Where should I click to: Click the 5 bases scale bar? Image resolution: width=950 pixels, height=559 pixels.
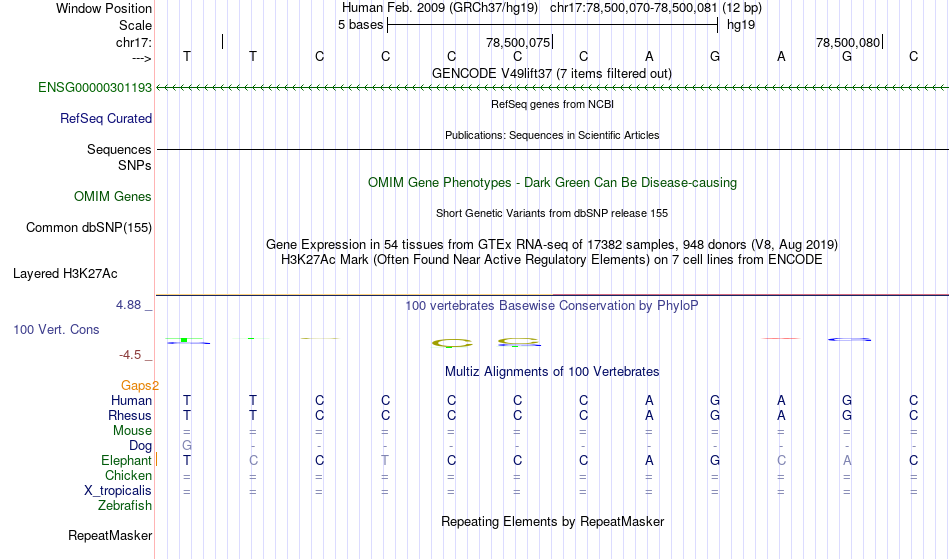pyautogui.click(x=553, y=25)
